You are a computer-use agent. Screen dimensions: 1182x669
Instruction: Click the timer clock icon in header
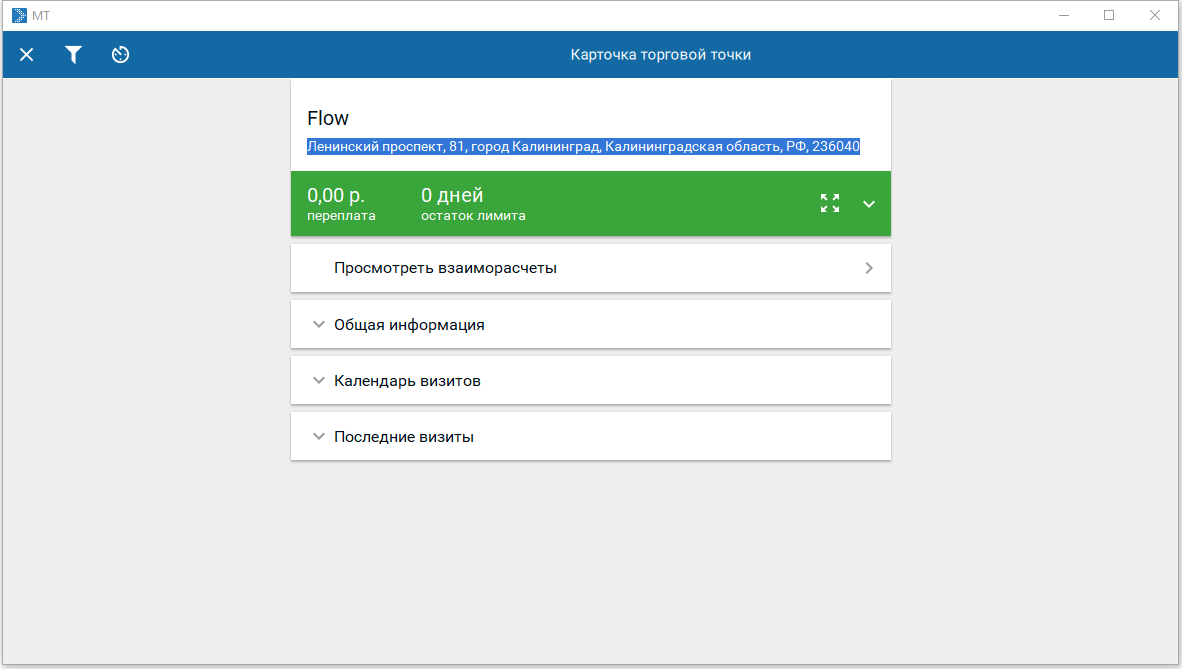pos(120,55)
